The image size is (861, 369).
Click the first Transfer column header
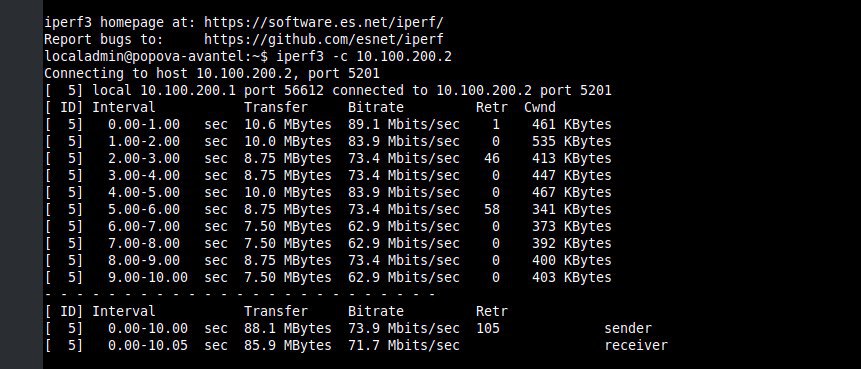point(276,108)
